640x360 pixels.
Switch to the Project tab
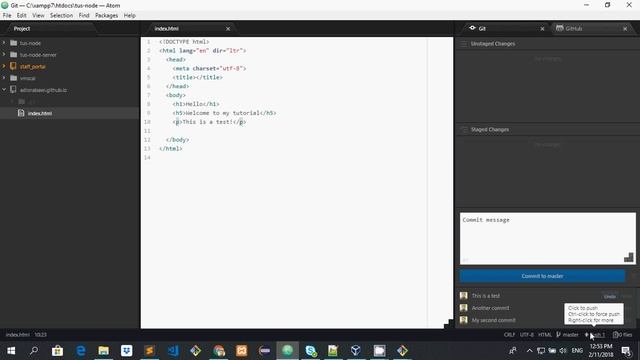pos(22,29)
